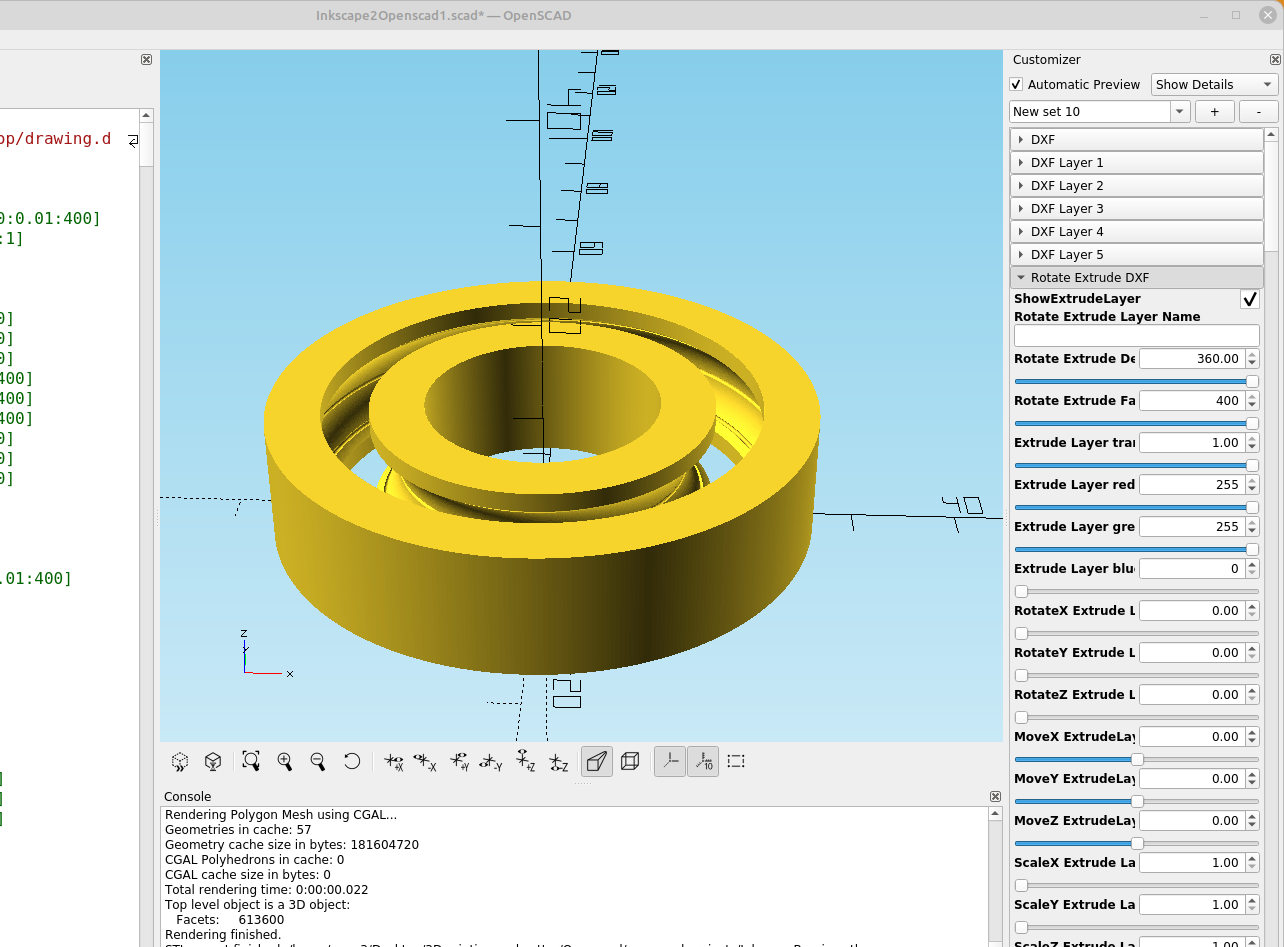Image resolution: width=1284 pixels, height=947 pixels.
Task: Click the Zoom All magnifier icon
Action: point(251,761)
